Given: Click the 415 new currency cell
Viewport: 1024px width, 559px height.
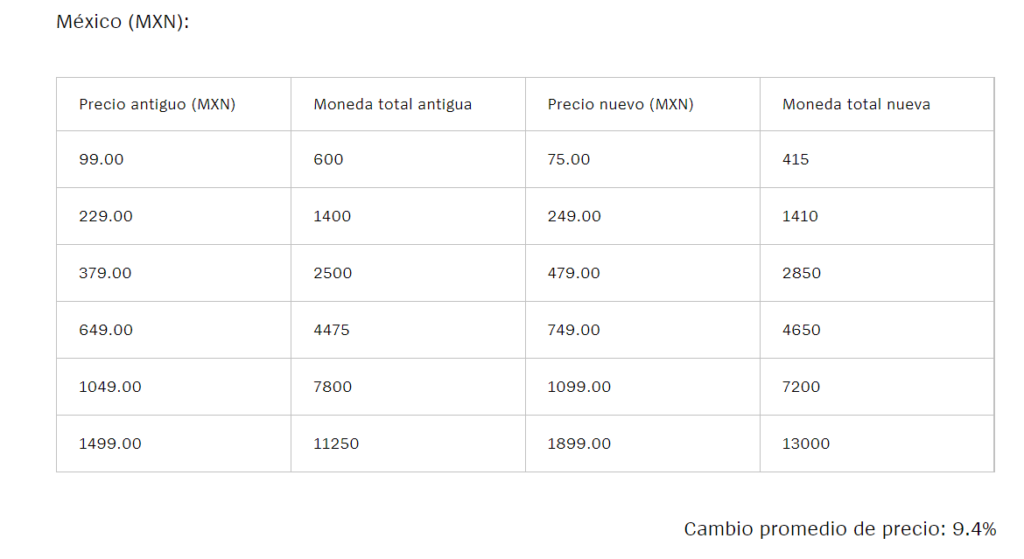Looking at the screenshot, I should point(796,159).
